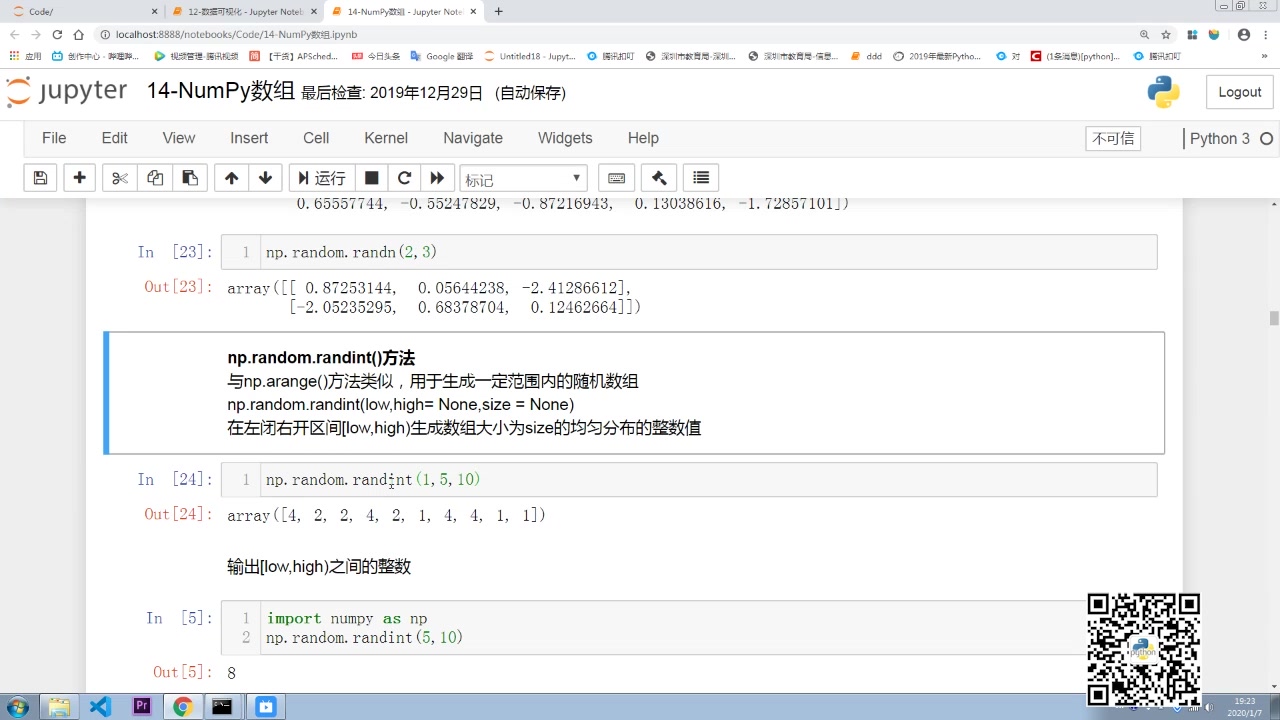
Task: Save notebook with the floppy disk icon
Action: click(x=40, y=178)
